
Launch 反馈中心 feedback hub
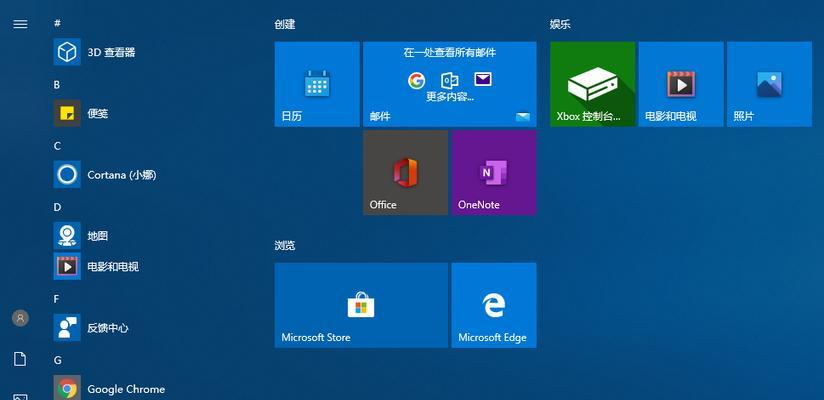click(91, 327)
